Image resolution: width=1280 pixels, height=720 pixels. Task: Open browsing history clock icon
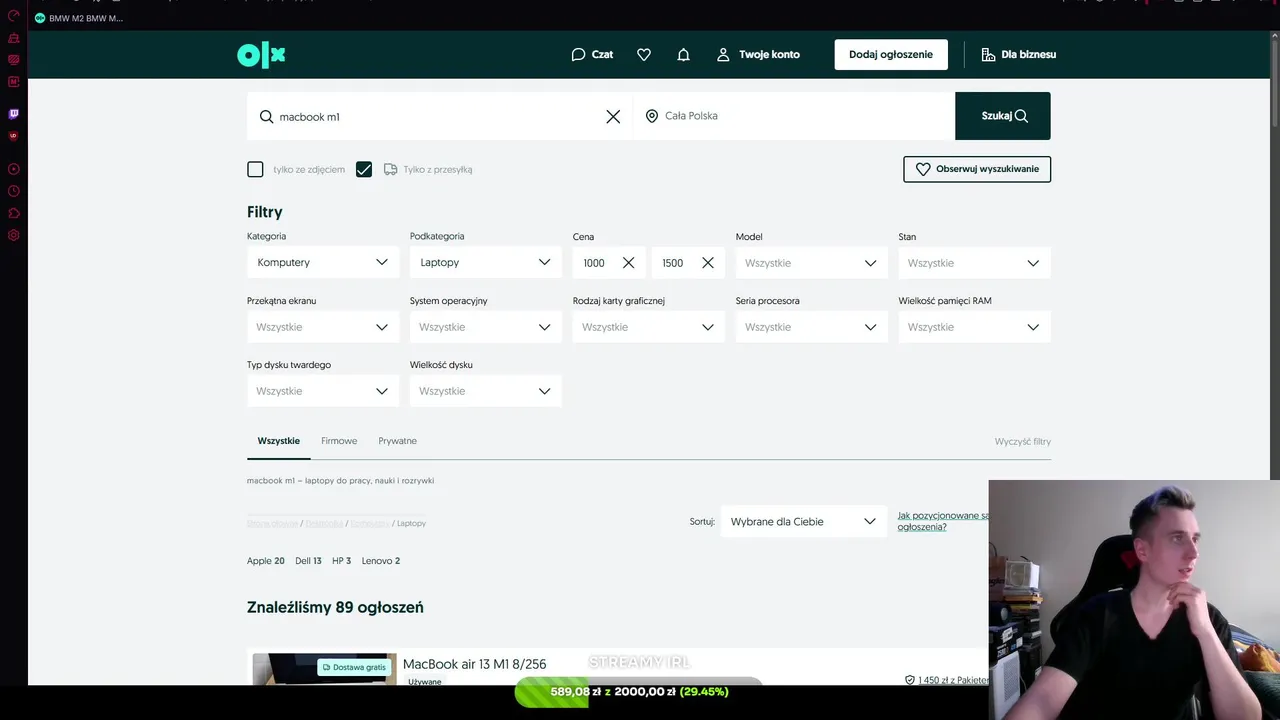pyautogui.click(x=14, y=191)
